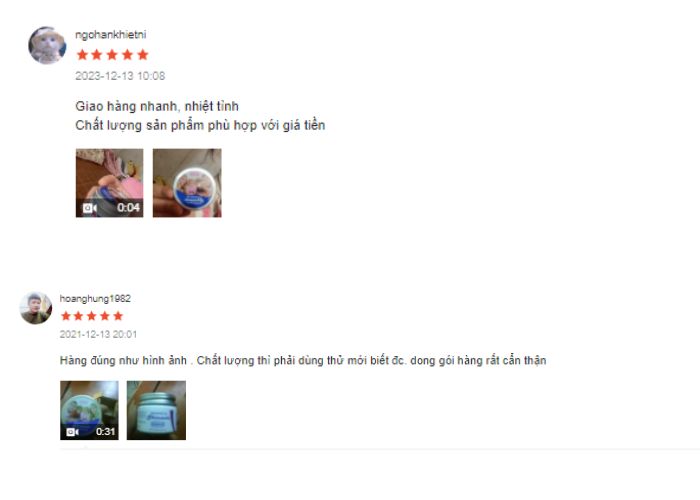Play the 0:31 review video
The height and width of the screenshot is (500, 700).
coord(89,410)
